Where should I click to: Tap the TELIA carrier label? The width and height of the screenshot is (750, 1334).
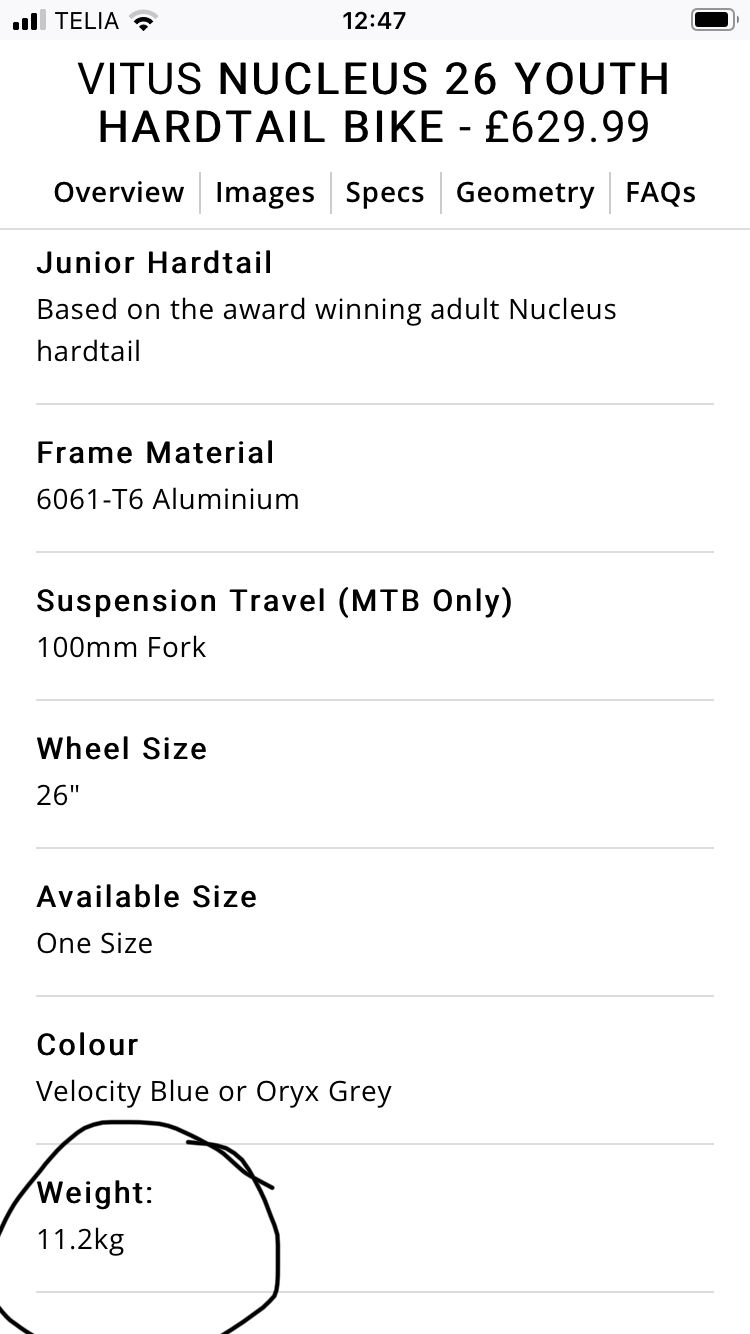[x=87, y=20]
